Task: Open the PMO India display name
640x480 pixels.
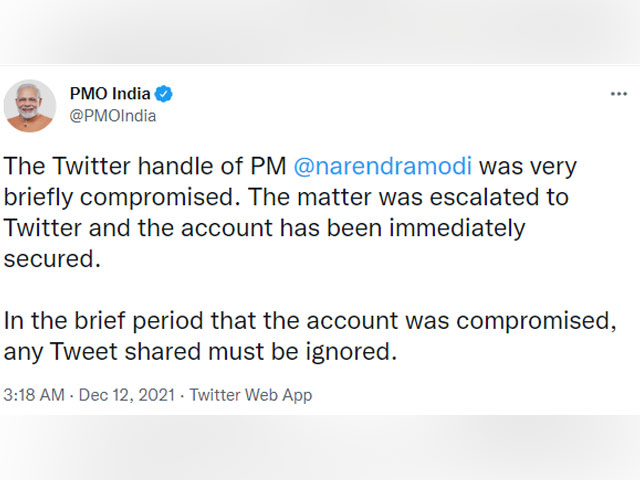Action: coord(110,94)
